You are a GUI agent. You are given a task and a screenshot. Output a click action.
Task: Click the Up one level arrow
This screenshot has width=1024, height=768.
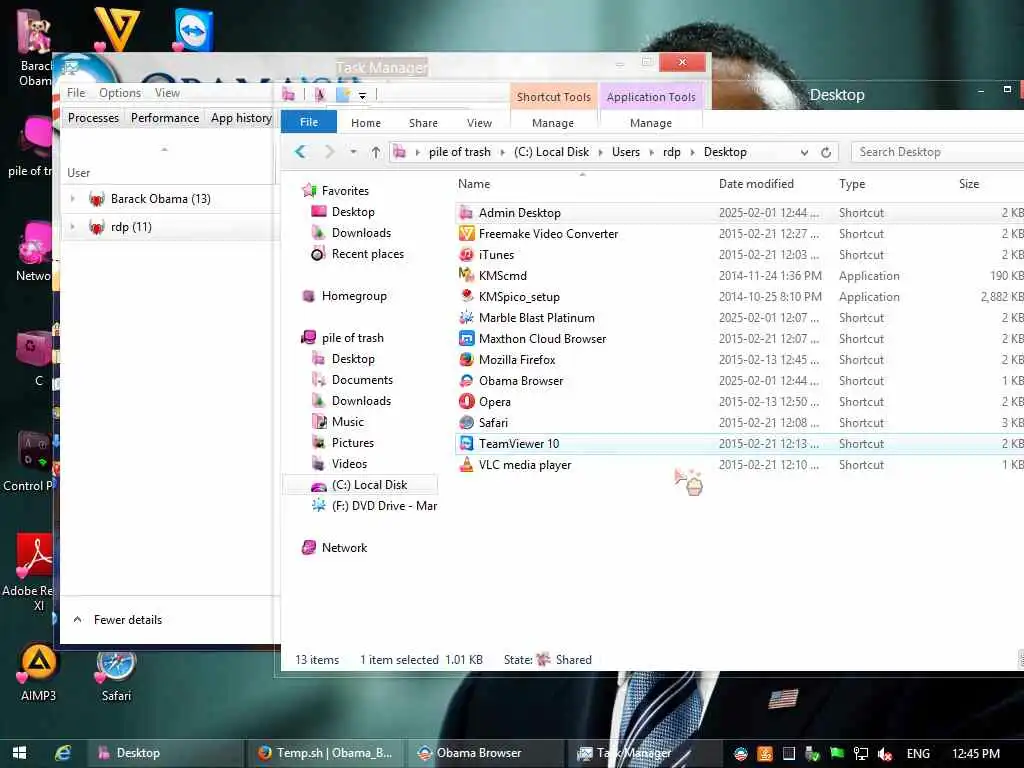pyautogui.click(x=376, y=152)
